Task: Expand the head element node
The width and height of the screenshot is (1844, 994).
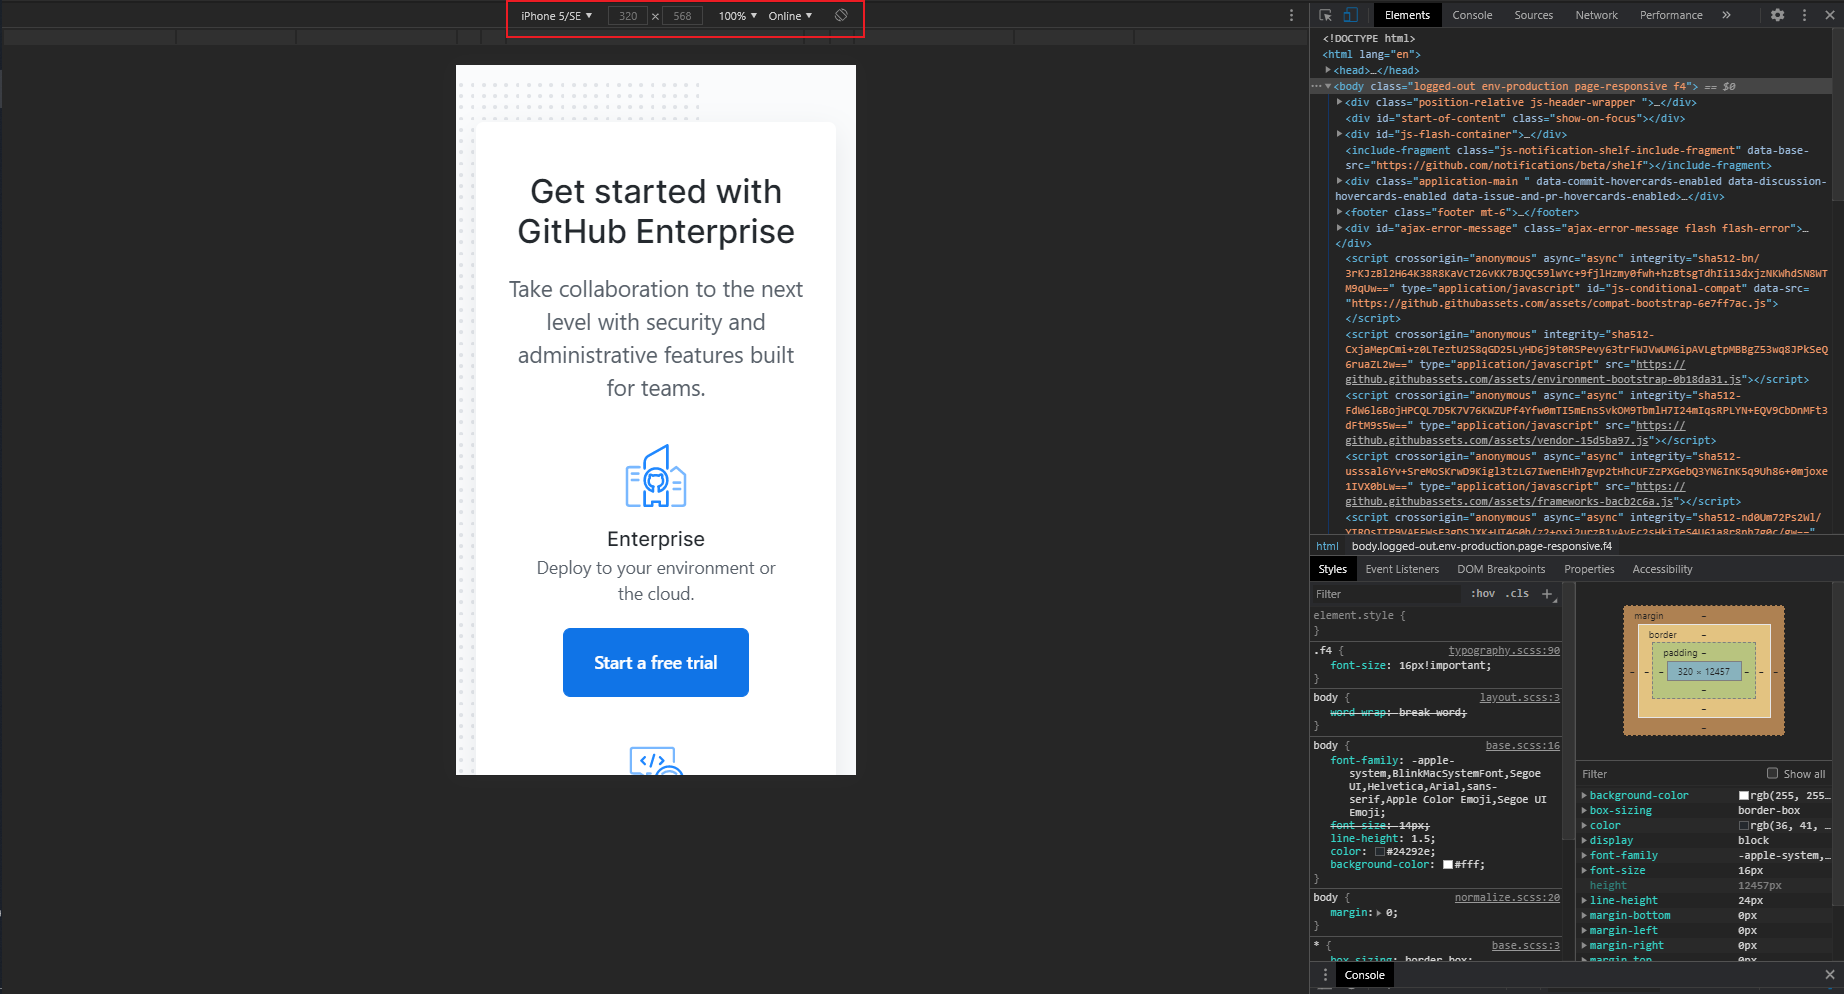Action: (x=1328, y=70)
